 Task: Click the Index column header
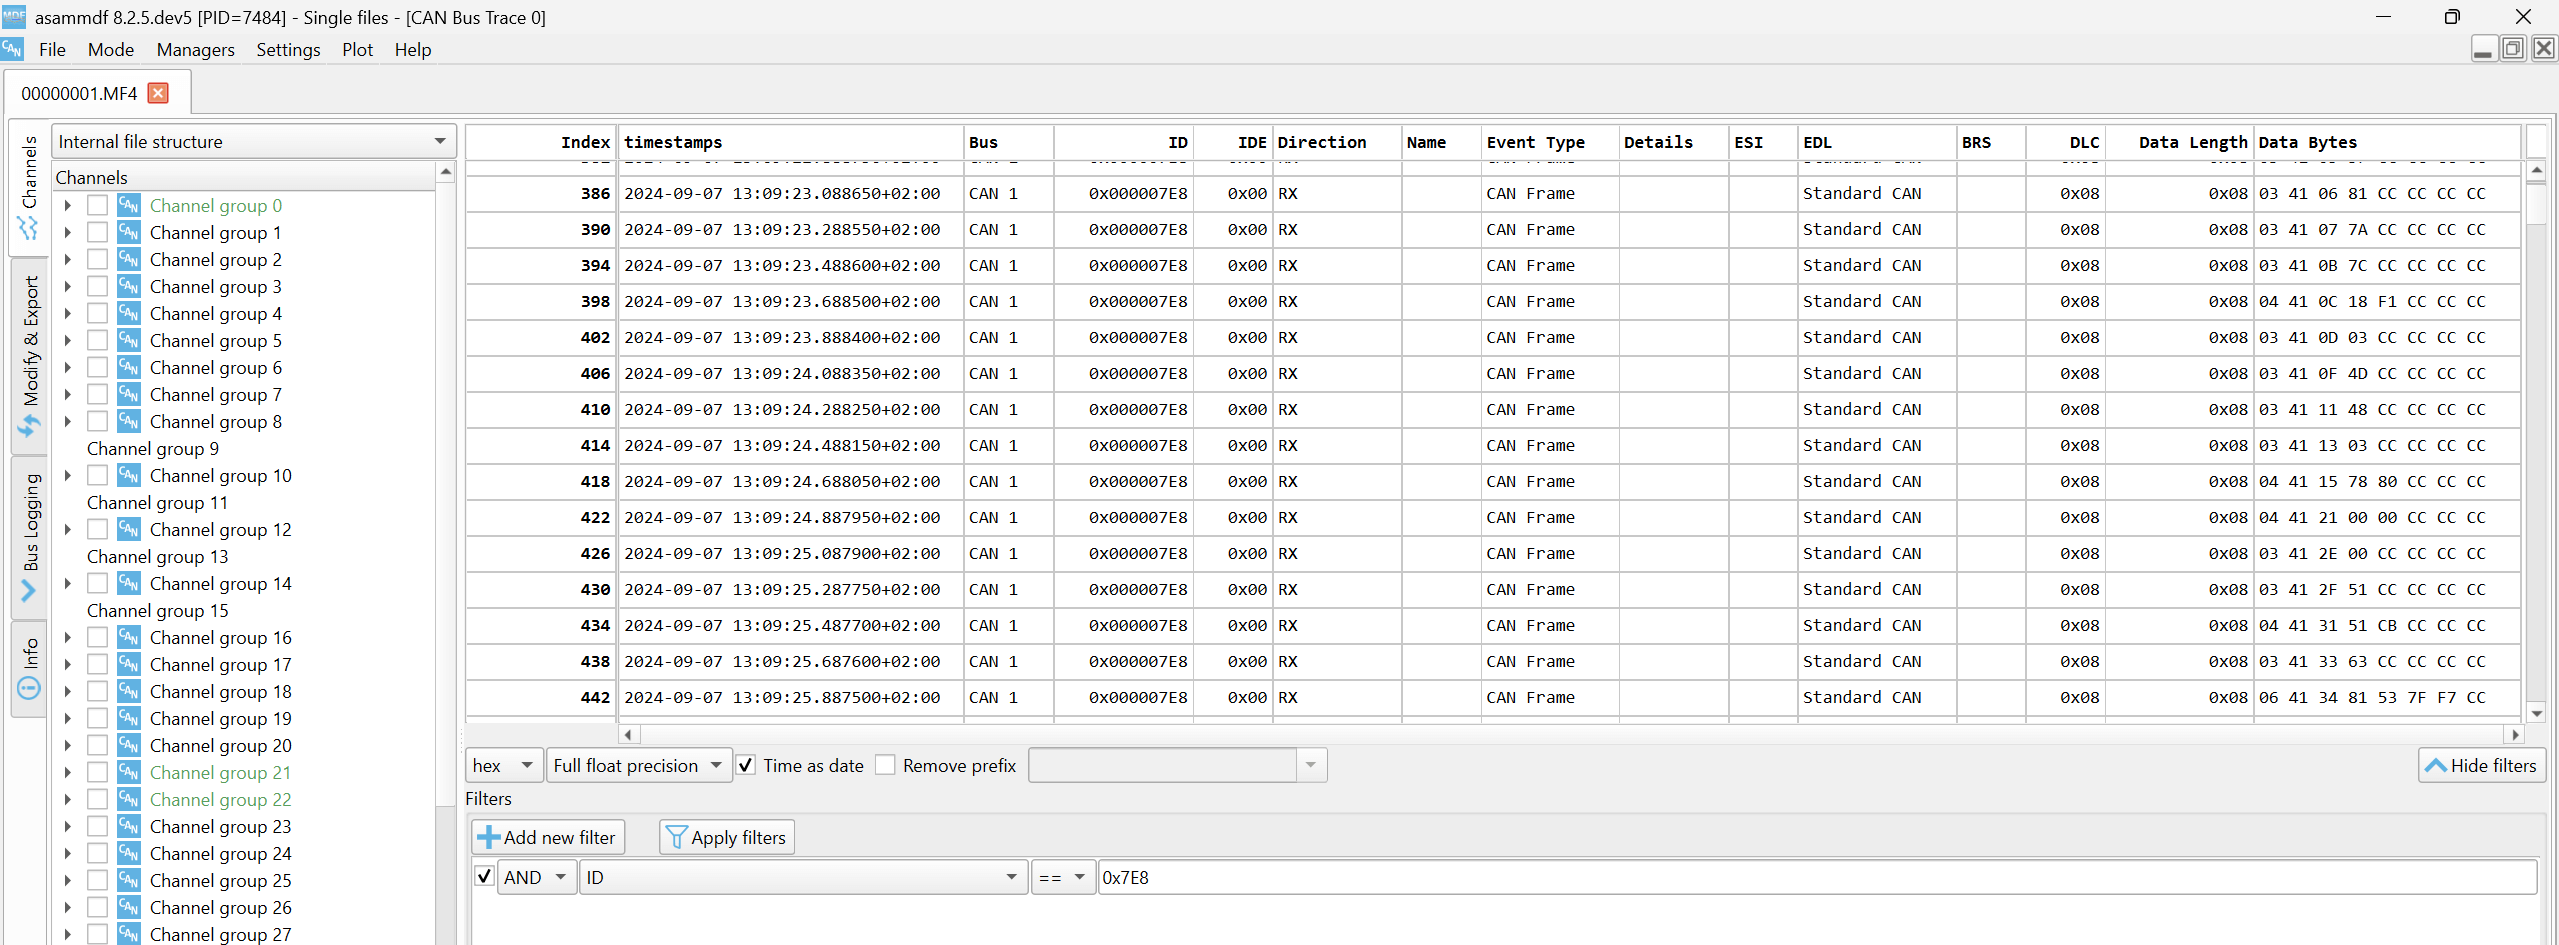click(x=541, y=142)
